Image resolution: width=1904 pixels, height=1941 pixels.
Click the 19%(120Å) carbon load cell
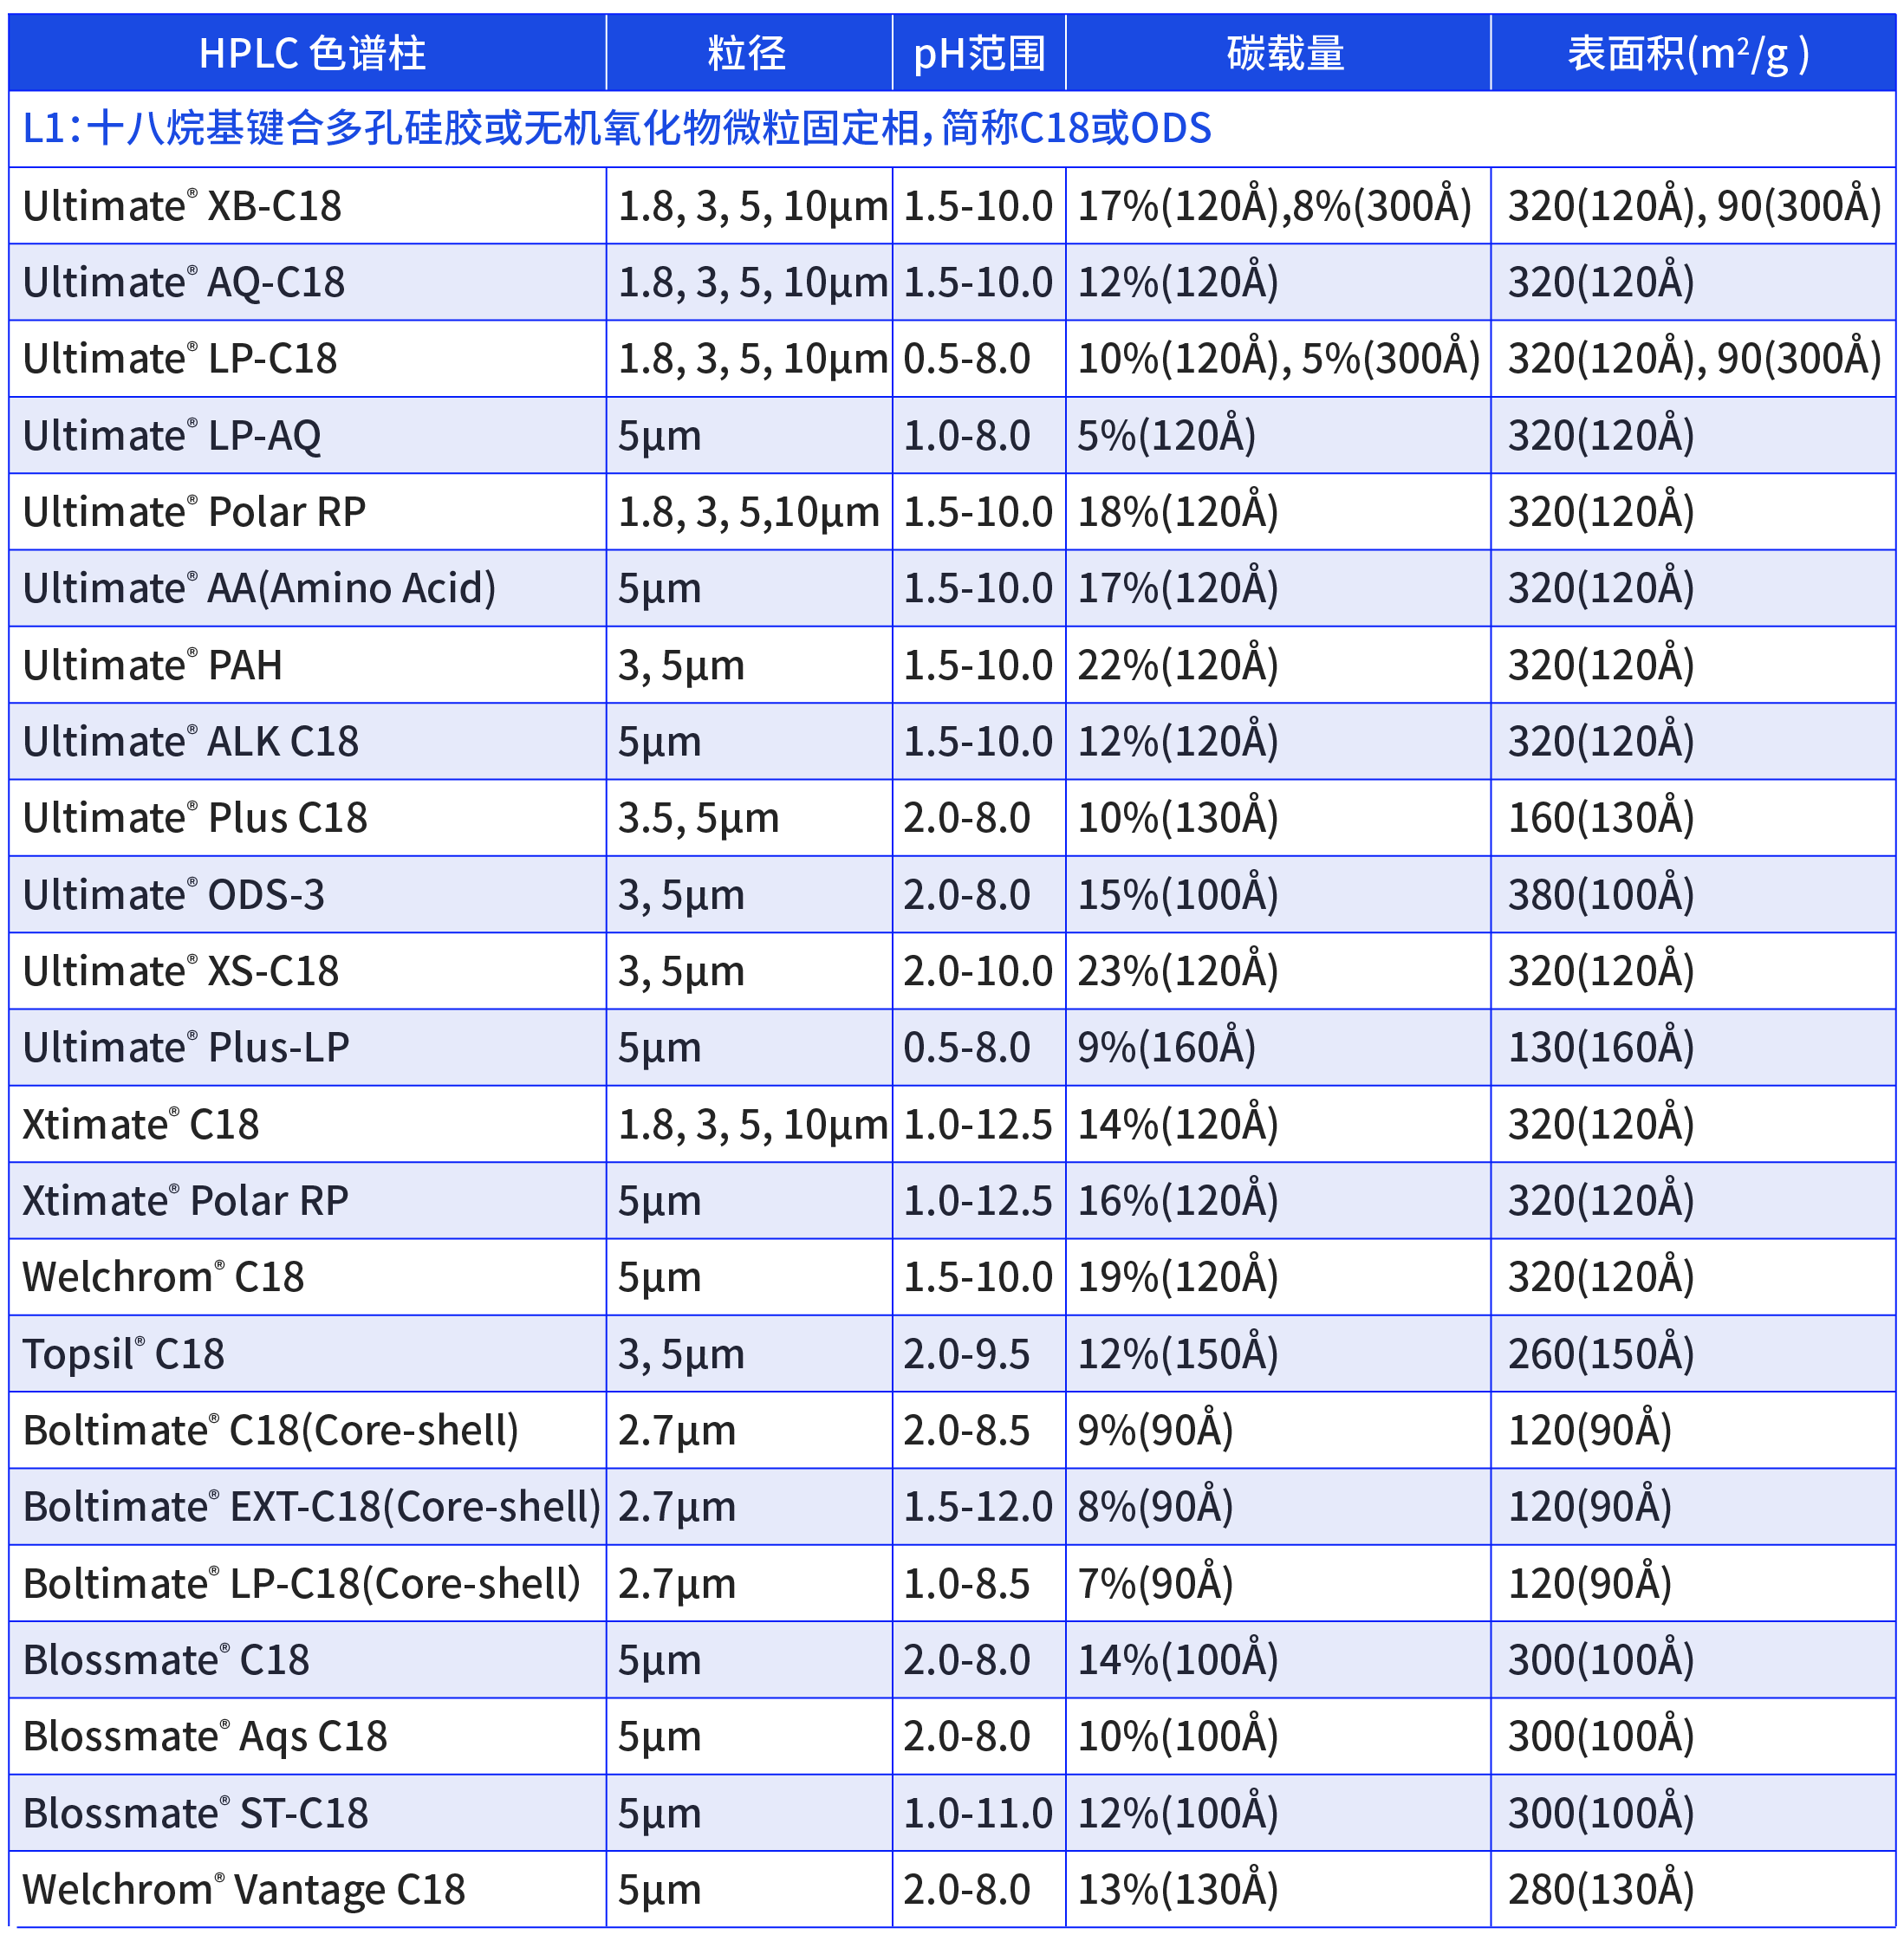1178,1277
